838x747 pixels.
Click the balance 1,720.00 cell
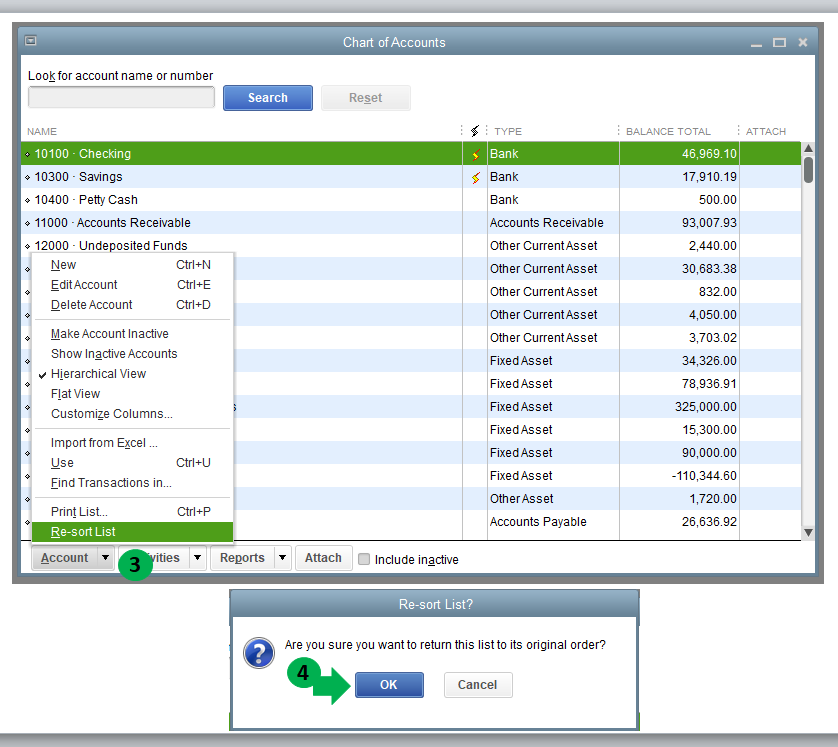click(x=679, y=499)
